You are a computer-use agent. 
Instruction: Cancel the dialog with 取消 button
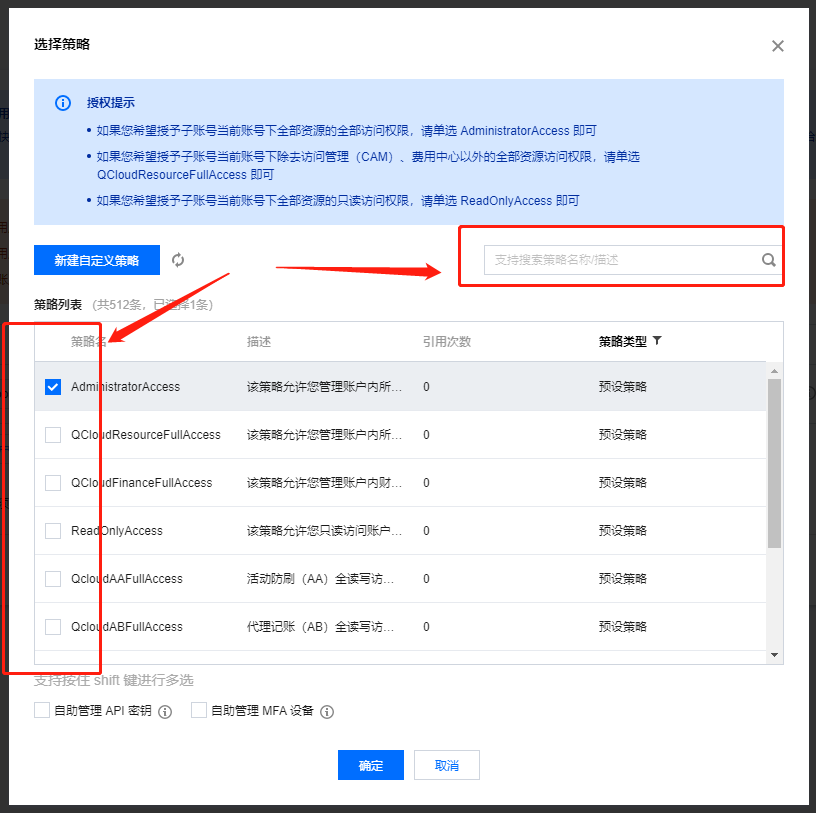coord(447,765)
